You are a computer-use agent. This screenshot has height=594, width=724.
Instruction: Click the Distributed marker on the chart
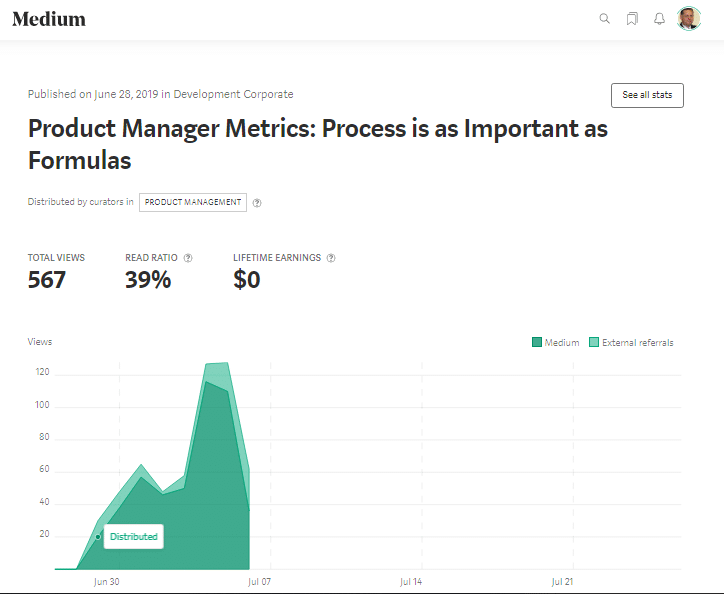[98, 537]
